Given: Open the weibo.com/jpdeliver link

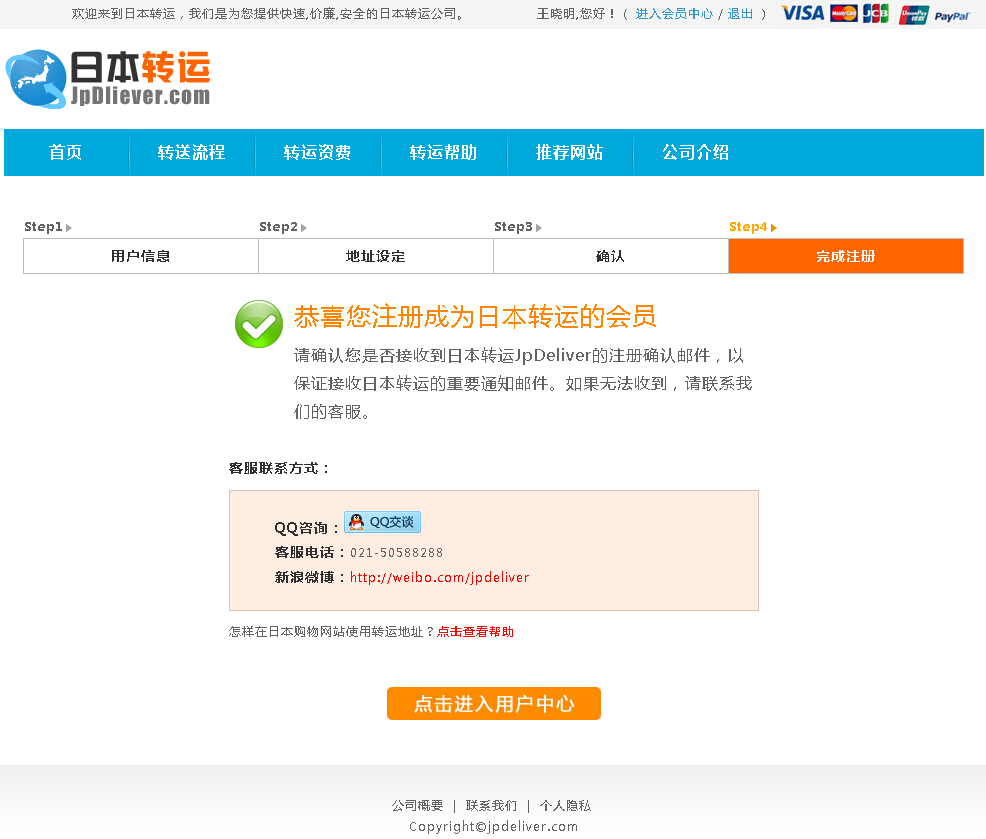Looking at the screenshot, I should [438, 577].
